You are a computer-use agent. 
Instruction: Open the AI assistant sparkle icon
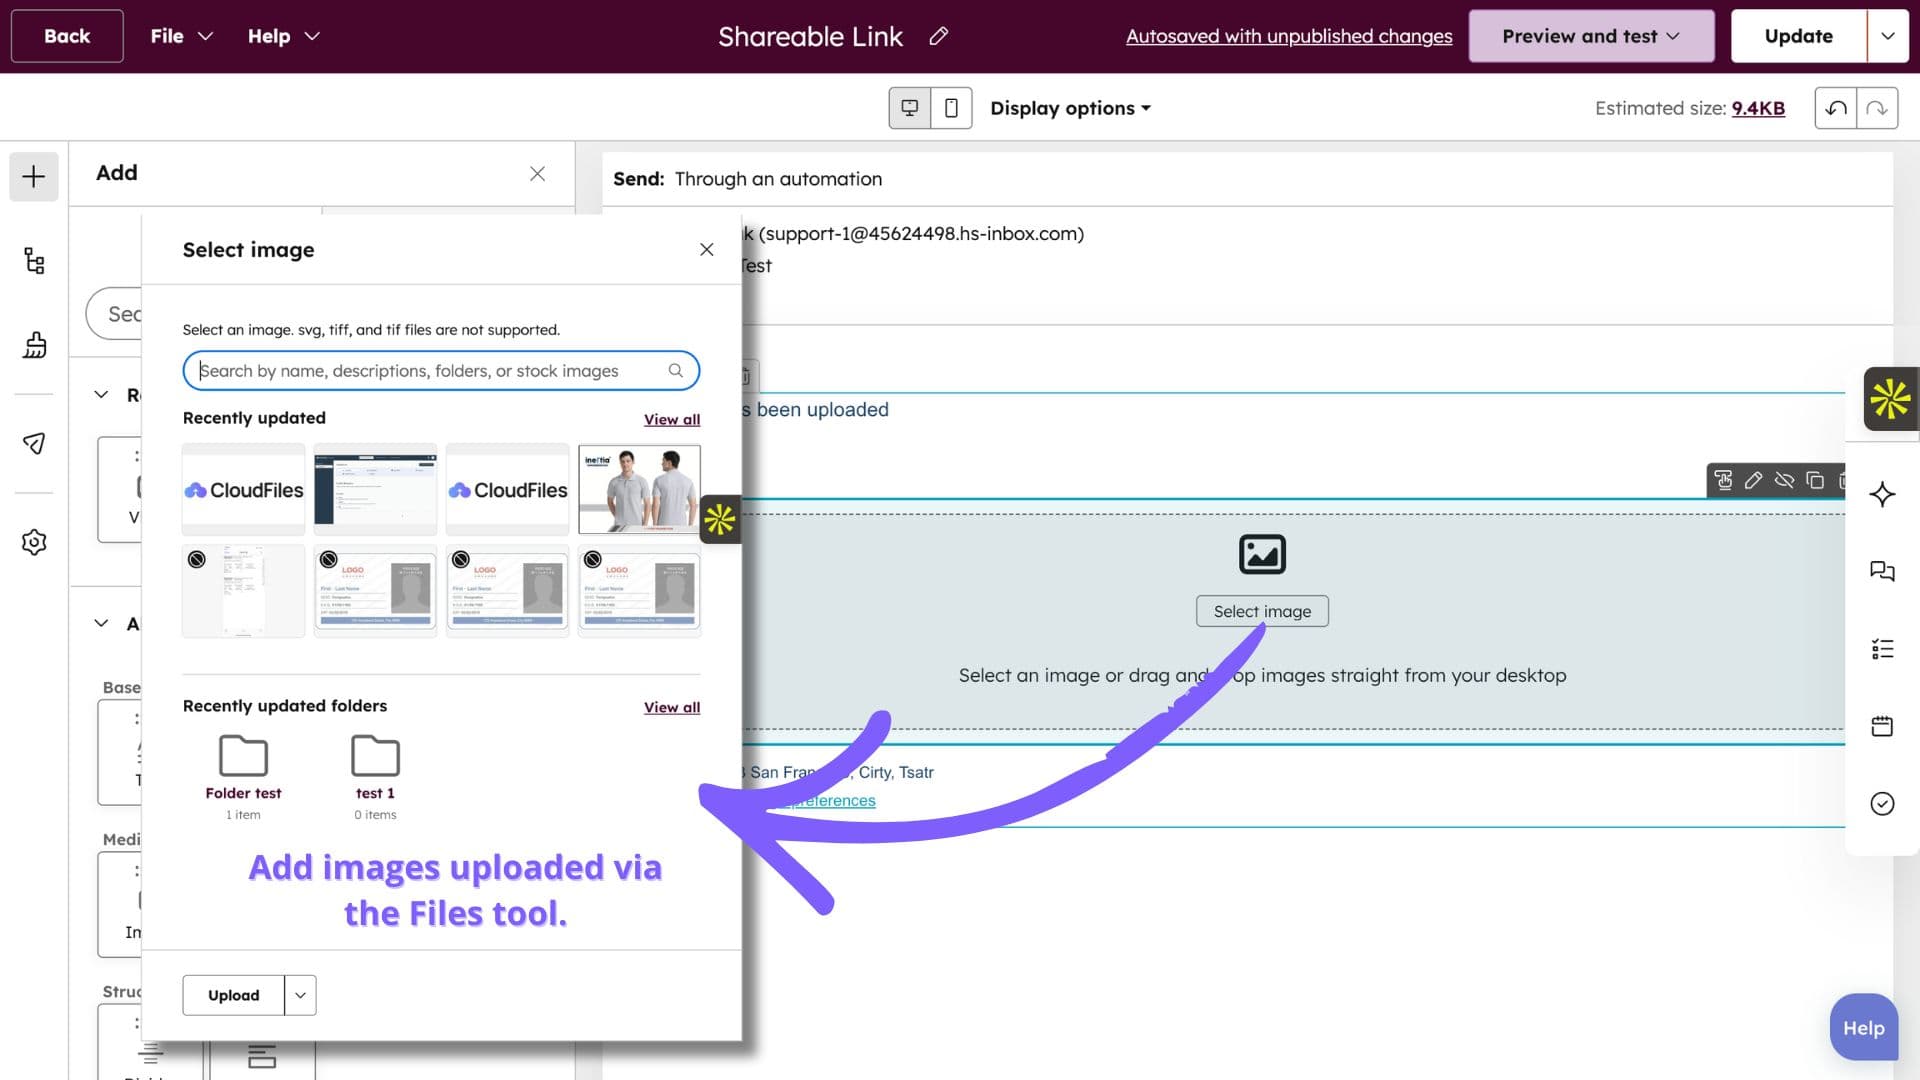coord(1882,494)
